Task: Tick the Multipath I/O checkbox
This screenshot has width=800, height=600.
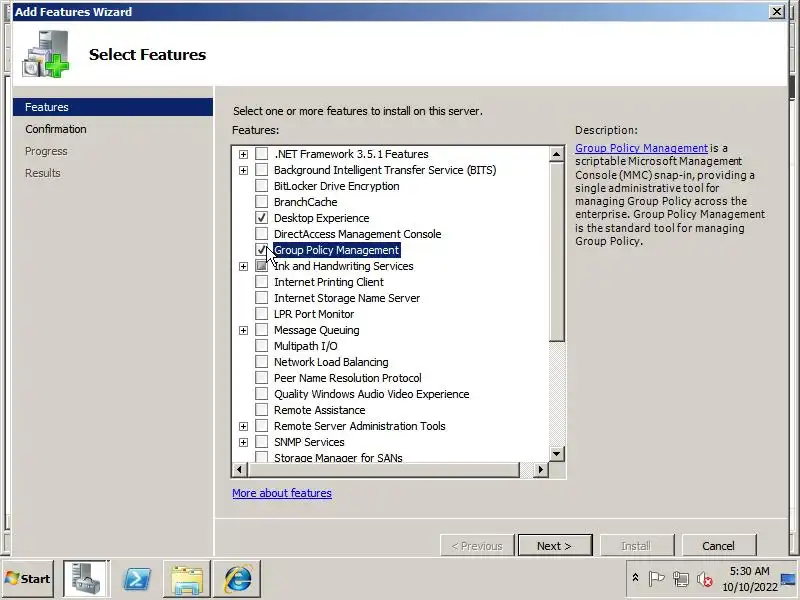Action: [x=261, y=346]
